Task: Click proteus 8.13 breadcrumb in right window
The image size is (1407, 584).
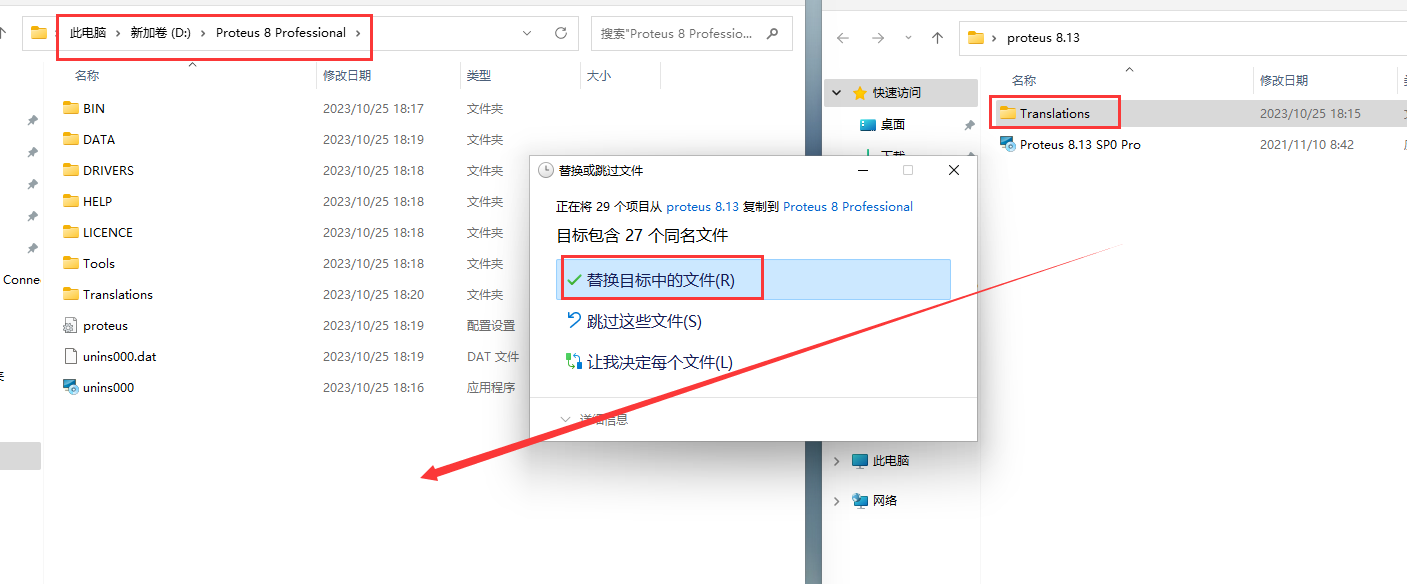Action: (1043, 38)
